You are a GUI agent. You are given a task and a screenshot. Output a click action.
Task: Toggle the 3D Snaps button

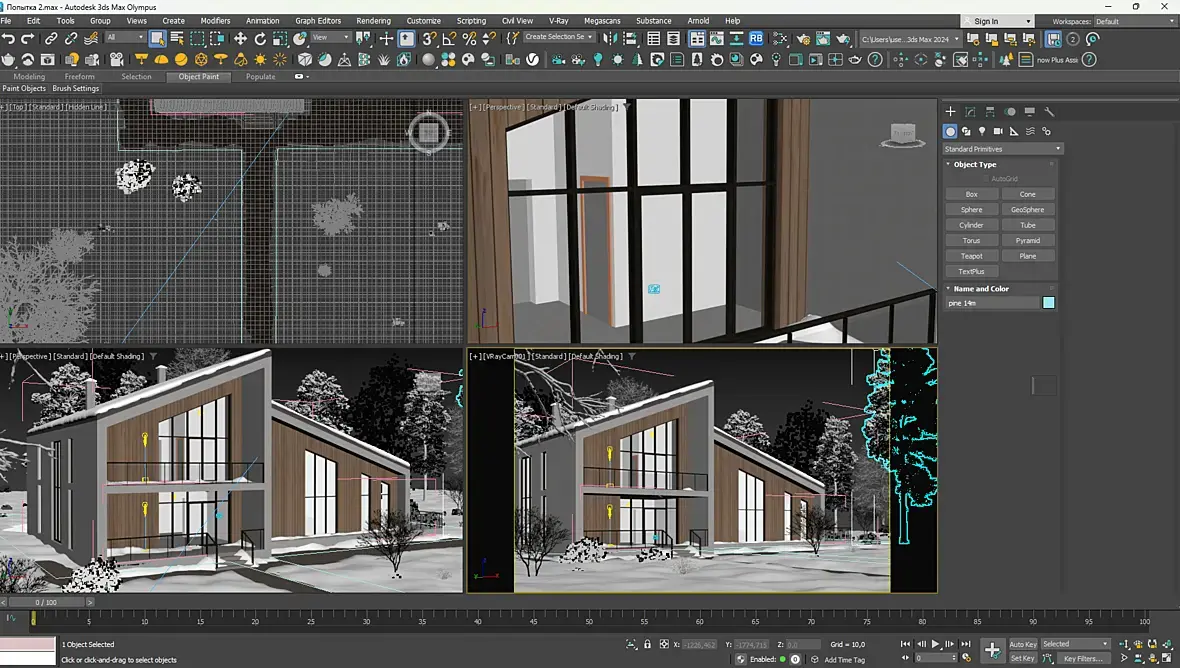coord(430,38)
